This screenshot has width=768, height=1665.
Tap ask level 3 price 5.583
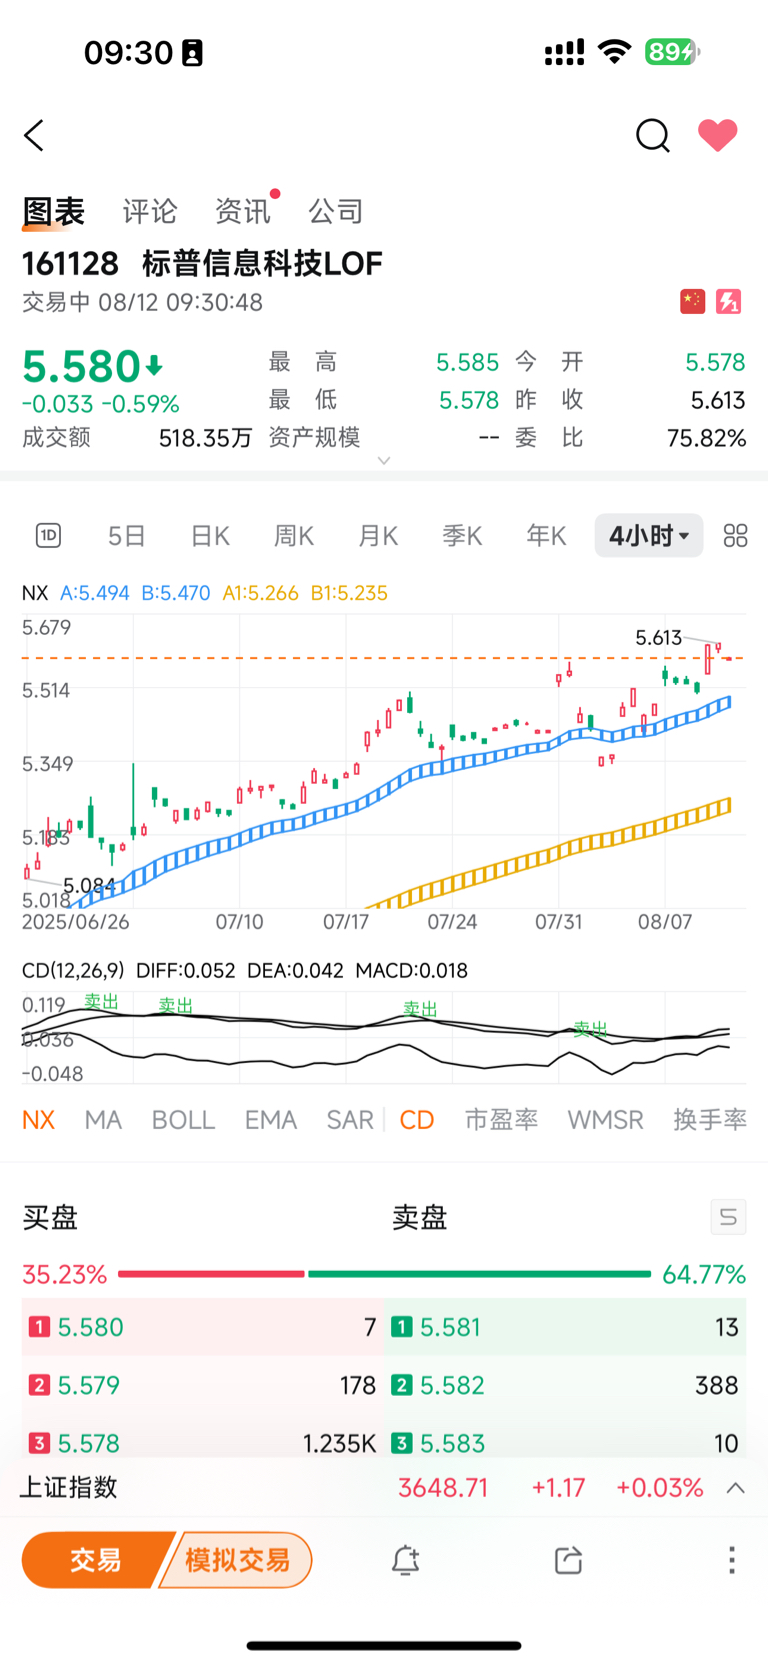point(452,1443)
